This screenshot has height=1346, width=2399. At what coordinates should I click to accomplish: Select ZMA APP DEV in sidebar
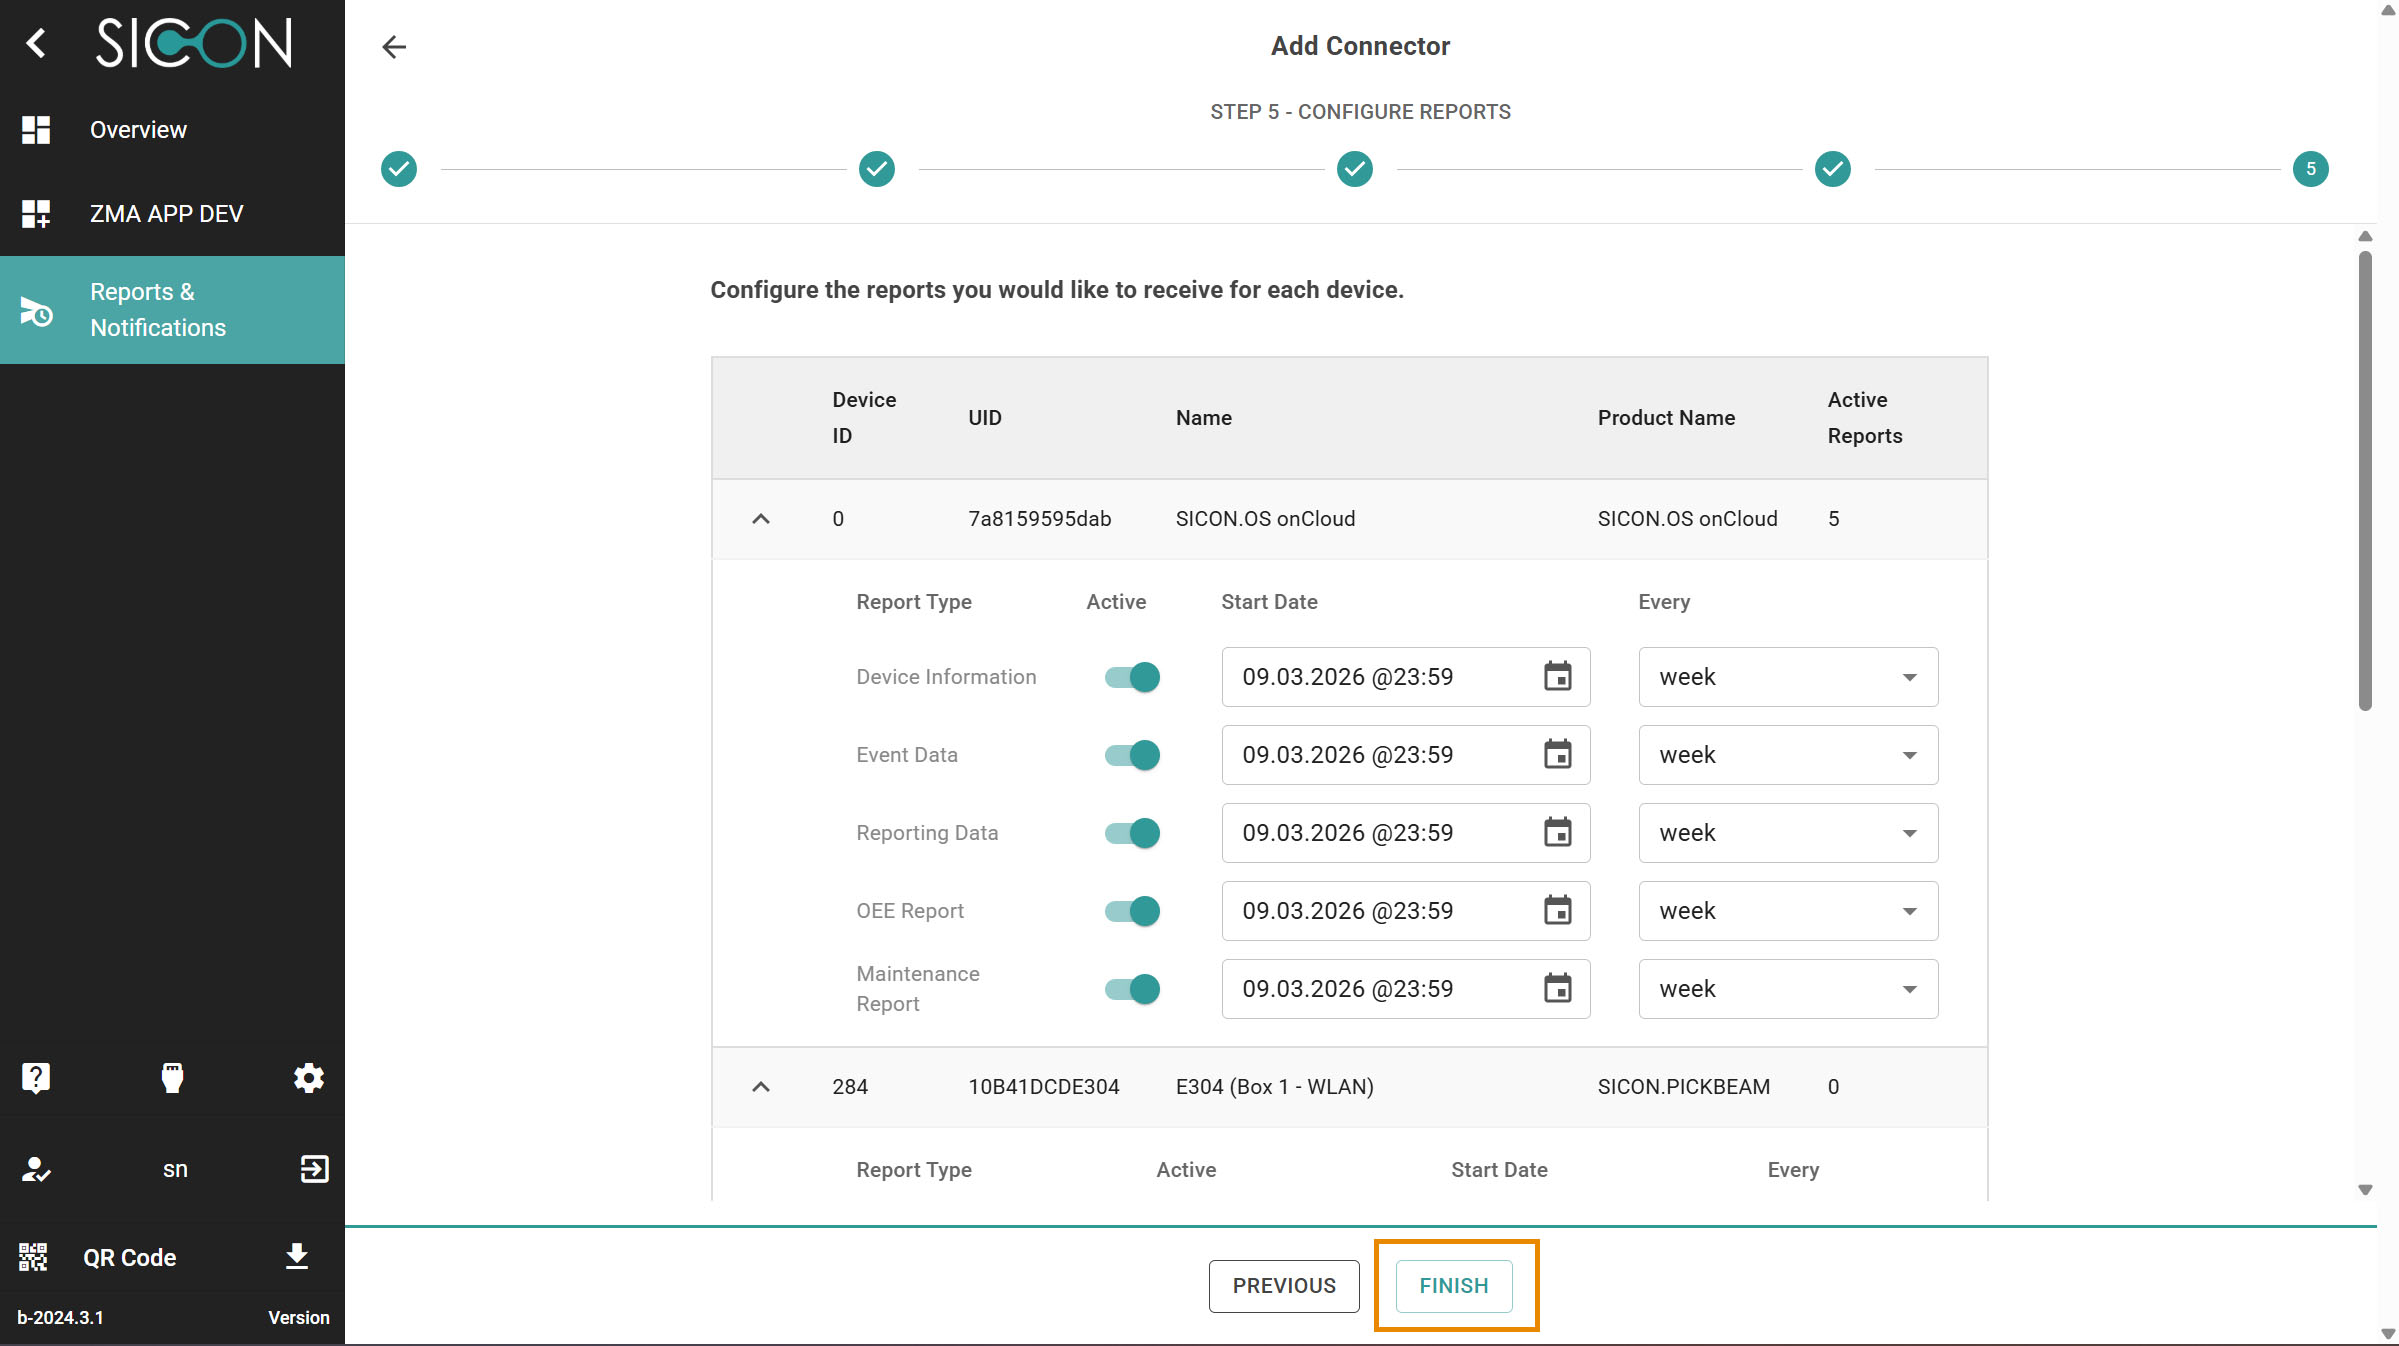166,214
